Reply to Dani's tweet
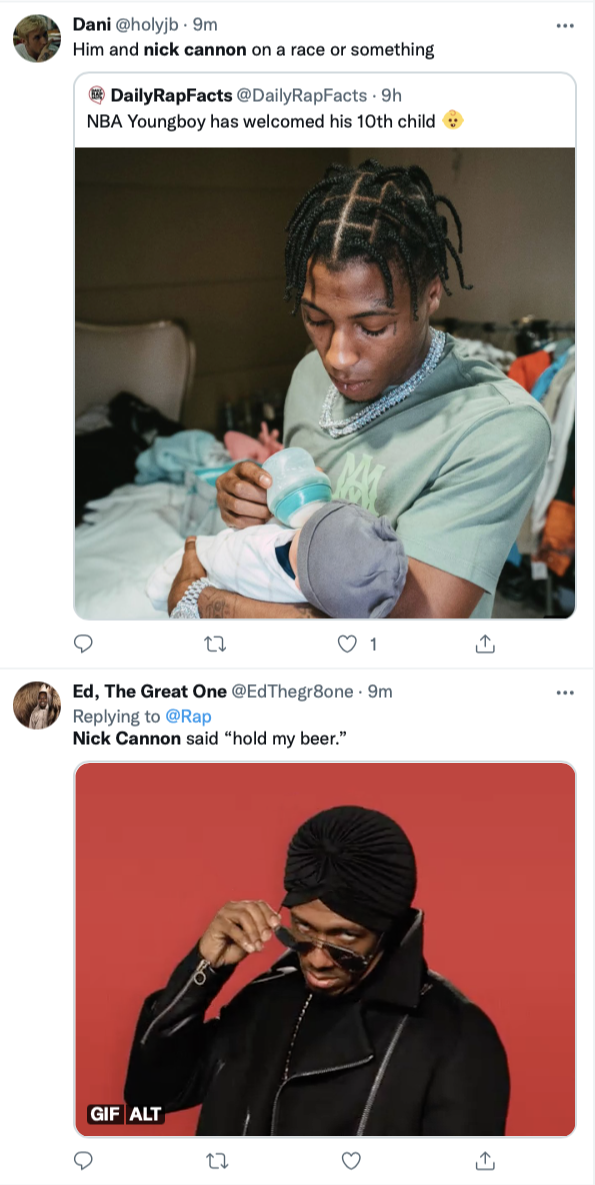This screenshot has height=1185, width=595. pos(83,645)
